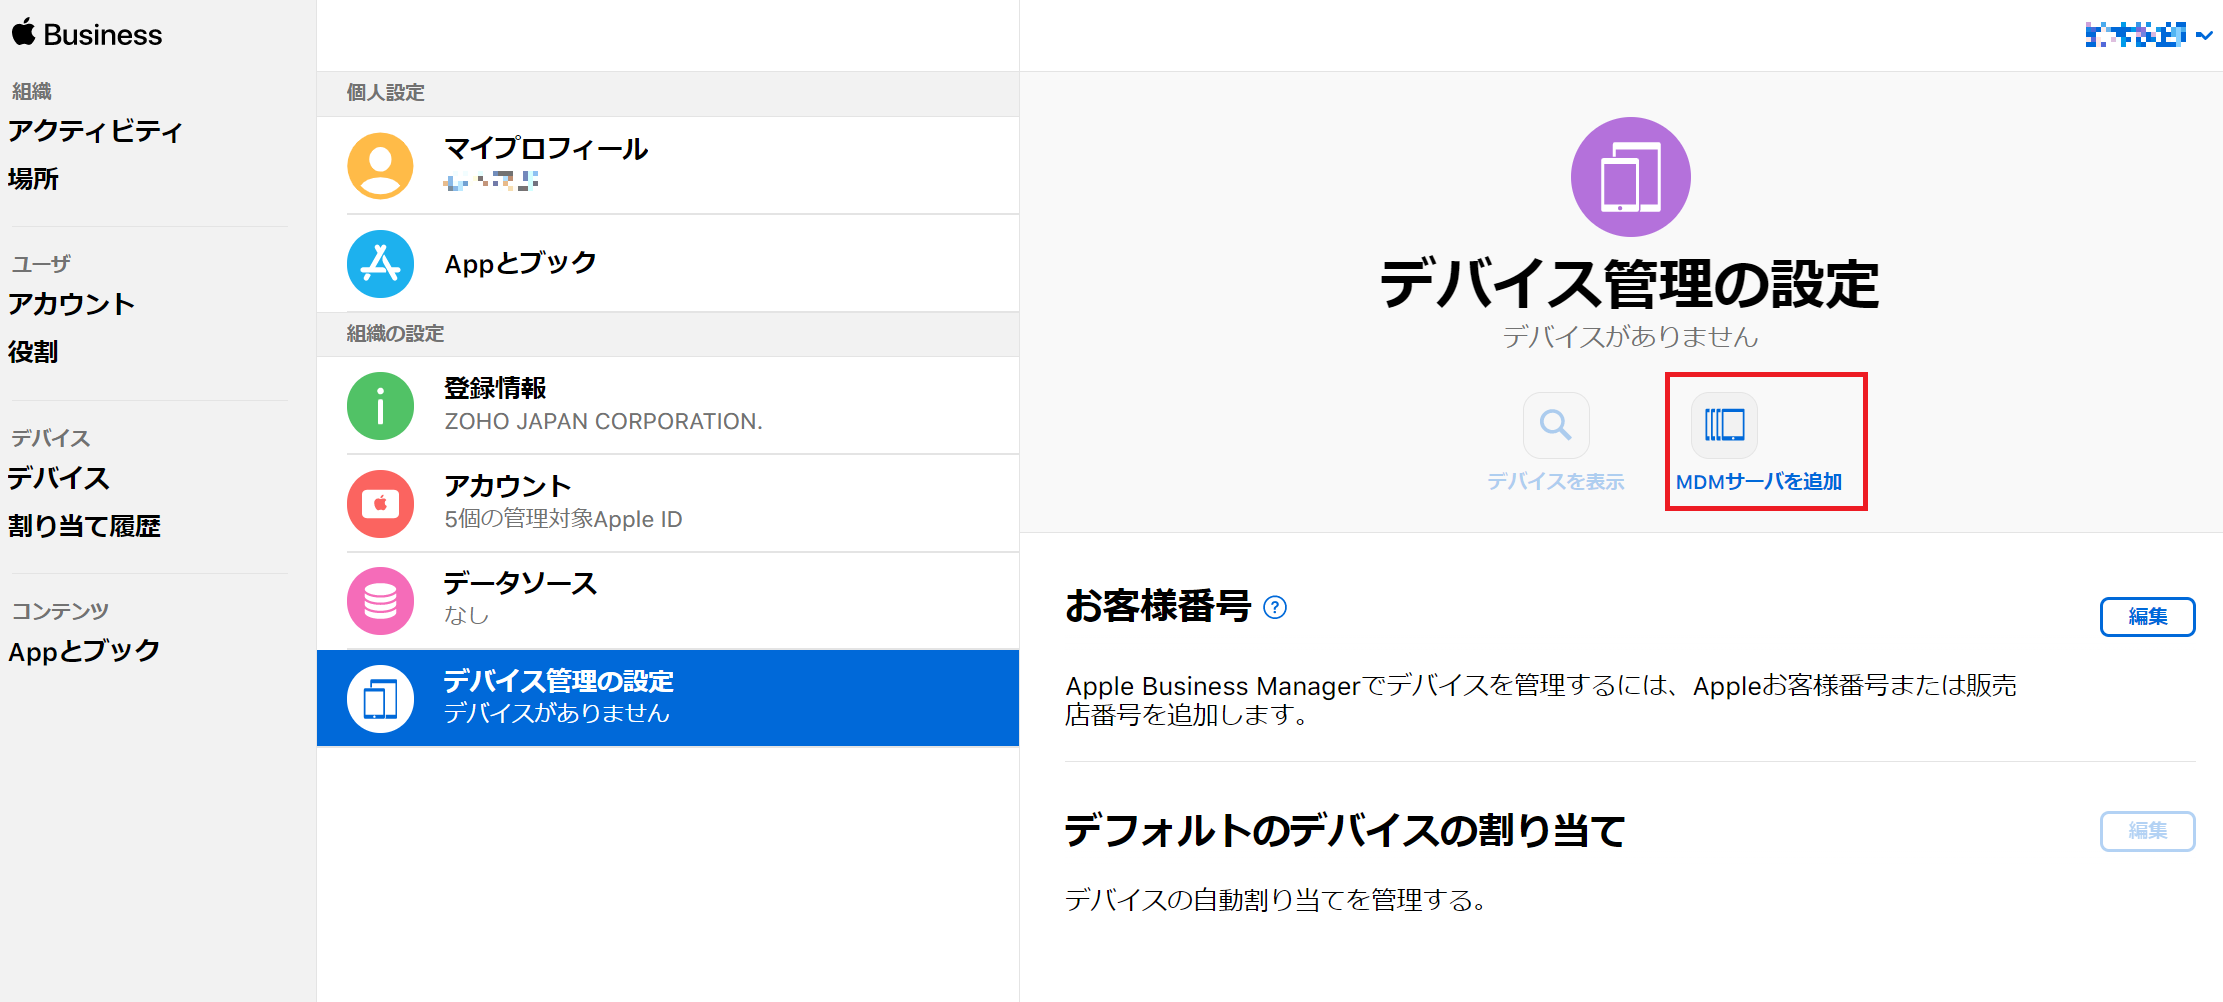Select the red Apple アカウント icon
The height and width of the screenshot is (1002, 2223).
[x=380, y=503]
